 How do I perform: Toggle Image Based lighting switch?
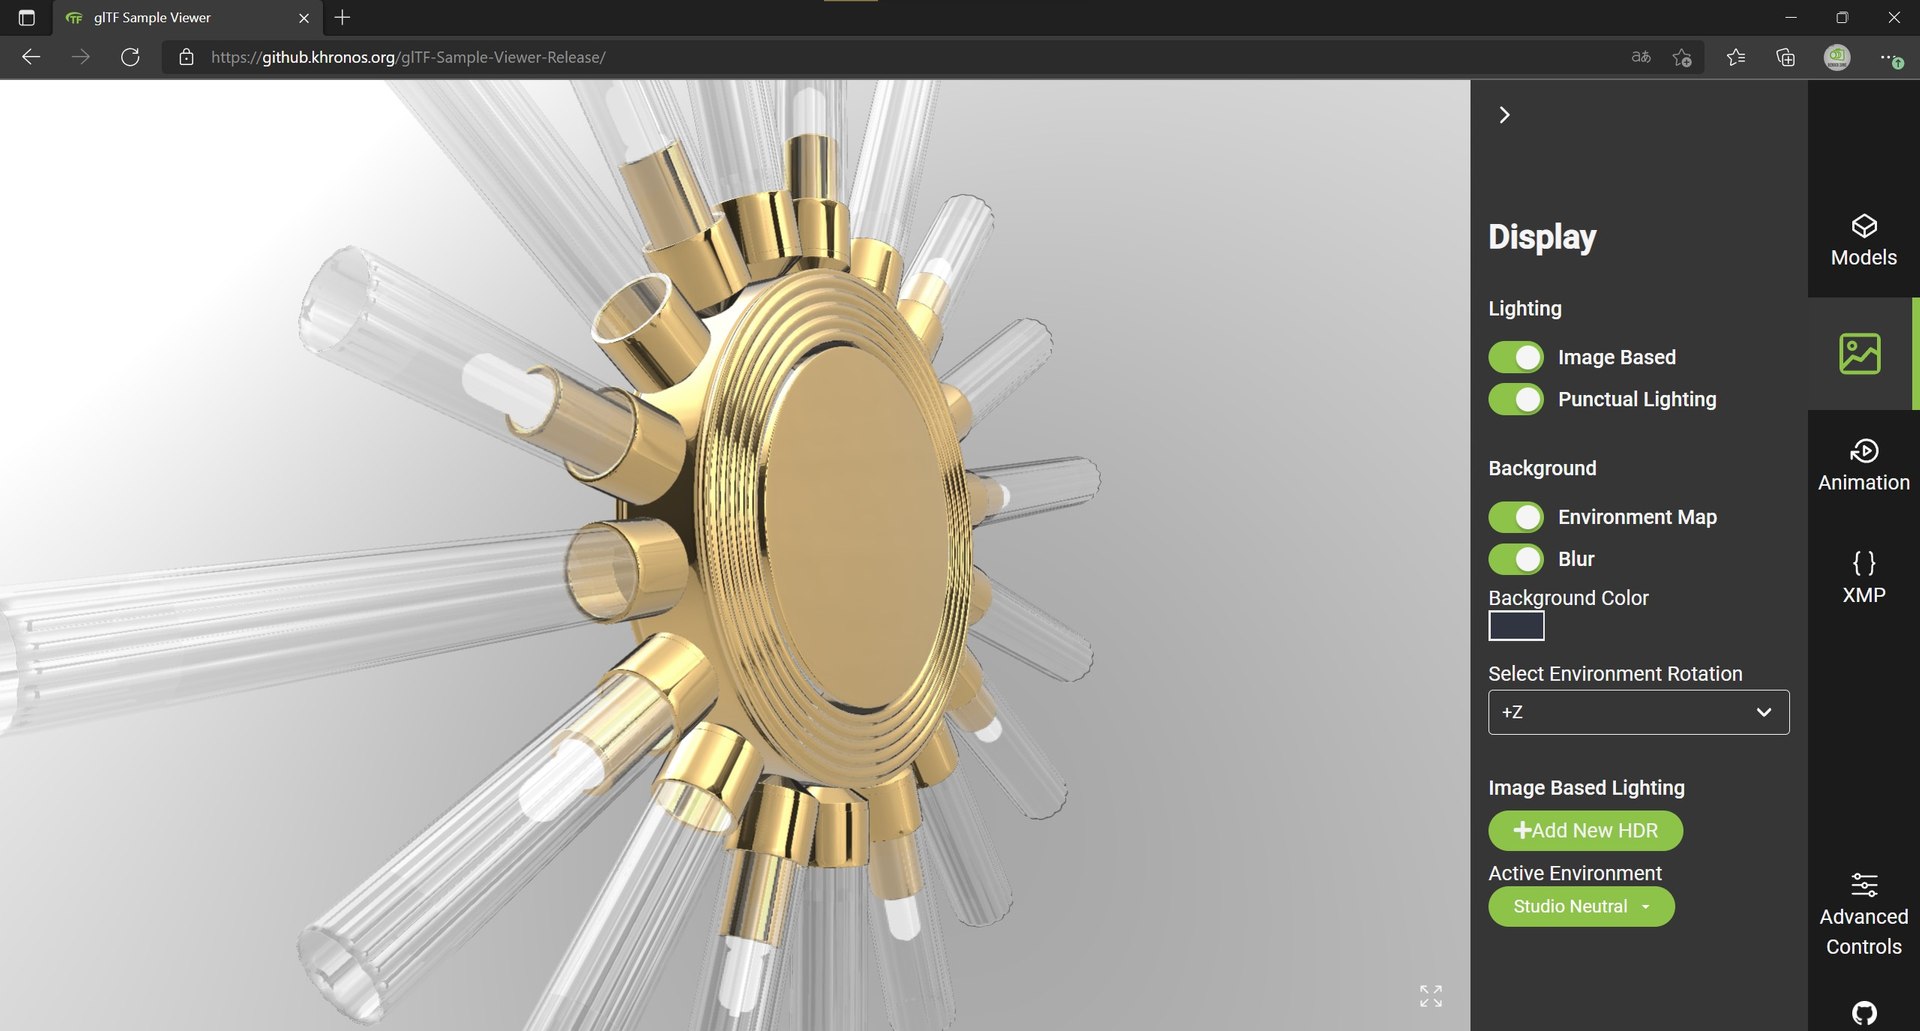click(1516, 357)
